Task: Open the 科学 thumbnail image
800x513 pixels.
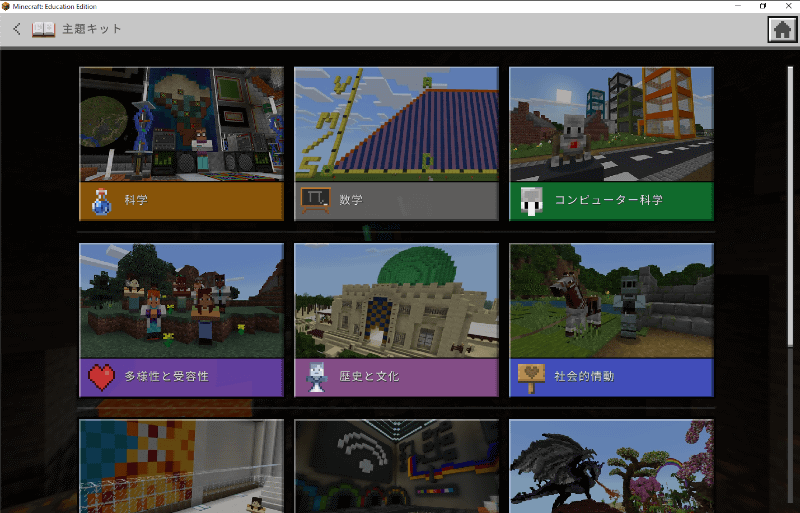Action: 181,124
